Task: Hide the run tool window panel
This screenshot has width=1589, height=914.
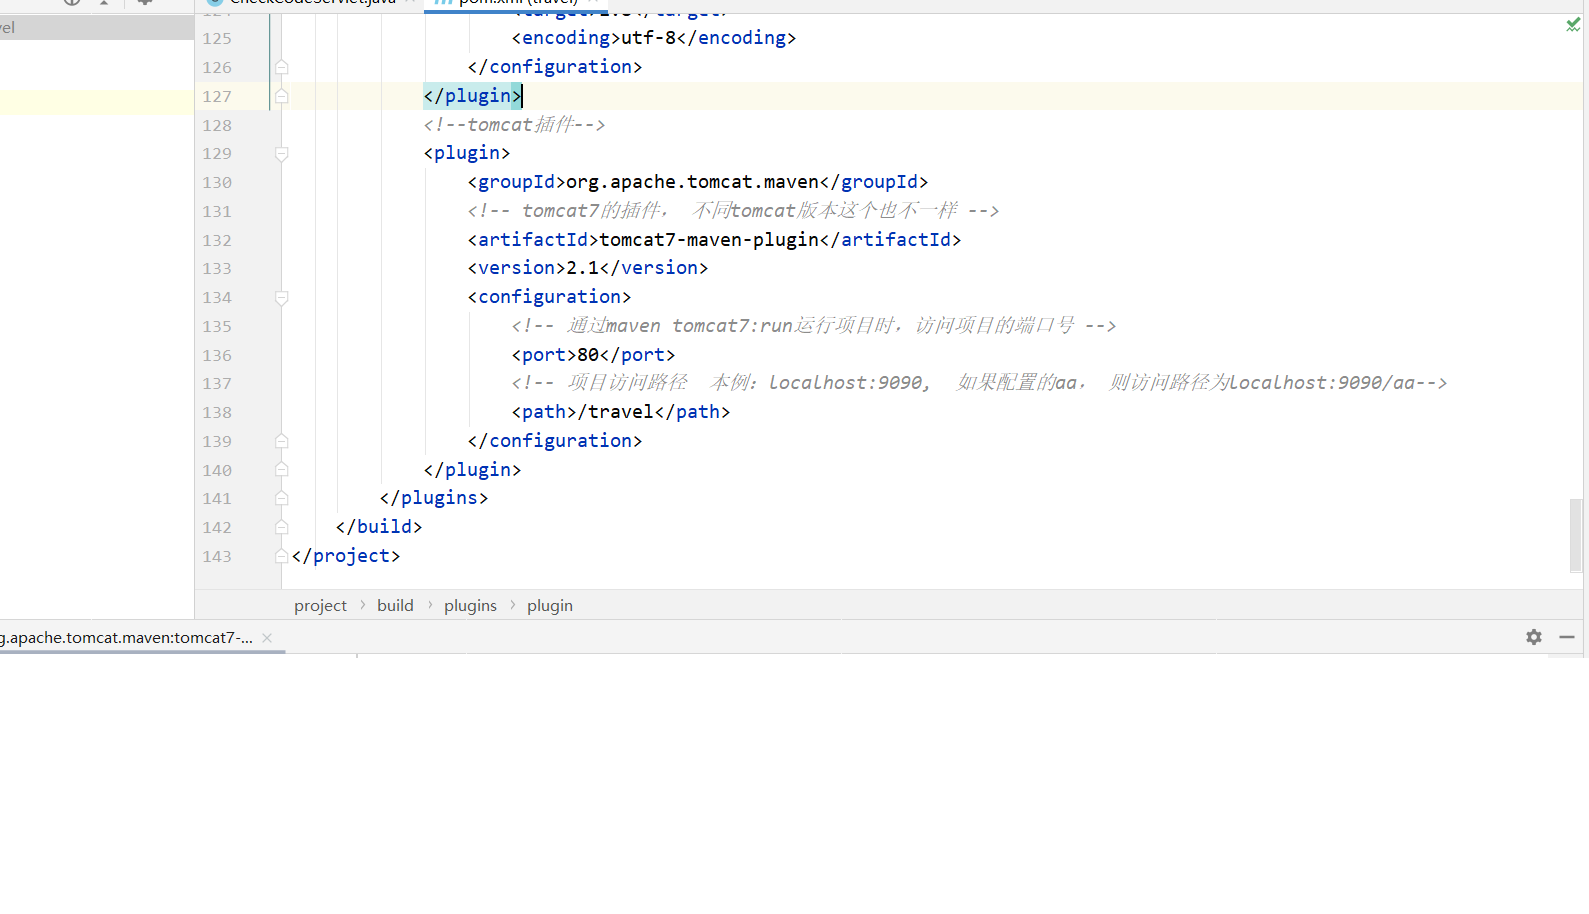Action: tap(1567, 637)
